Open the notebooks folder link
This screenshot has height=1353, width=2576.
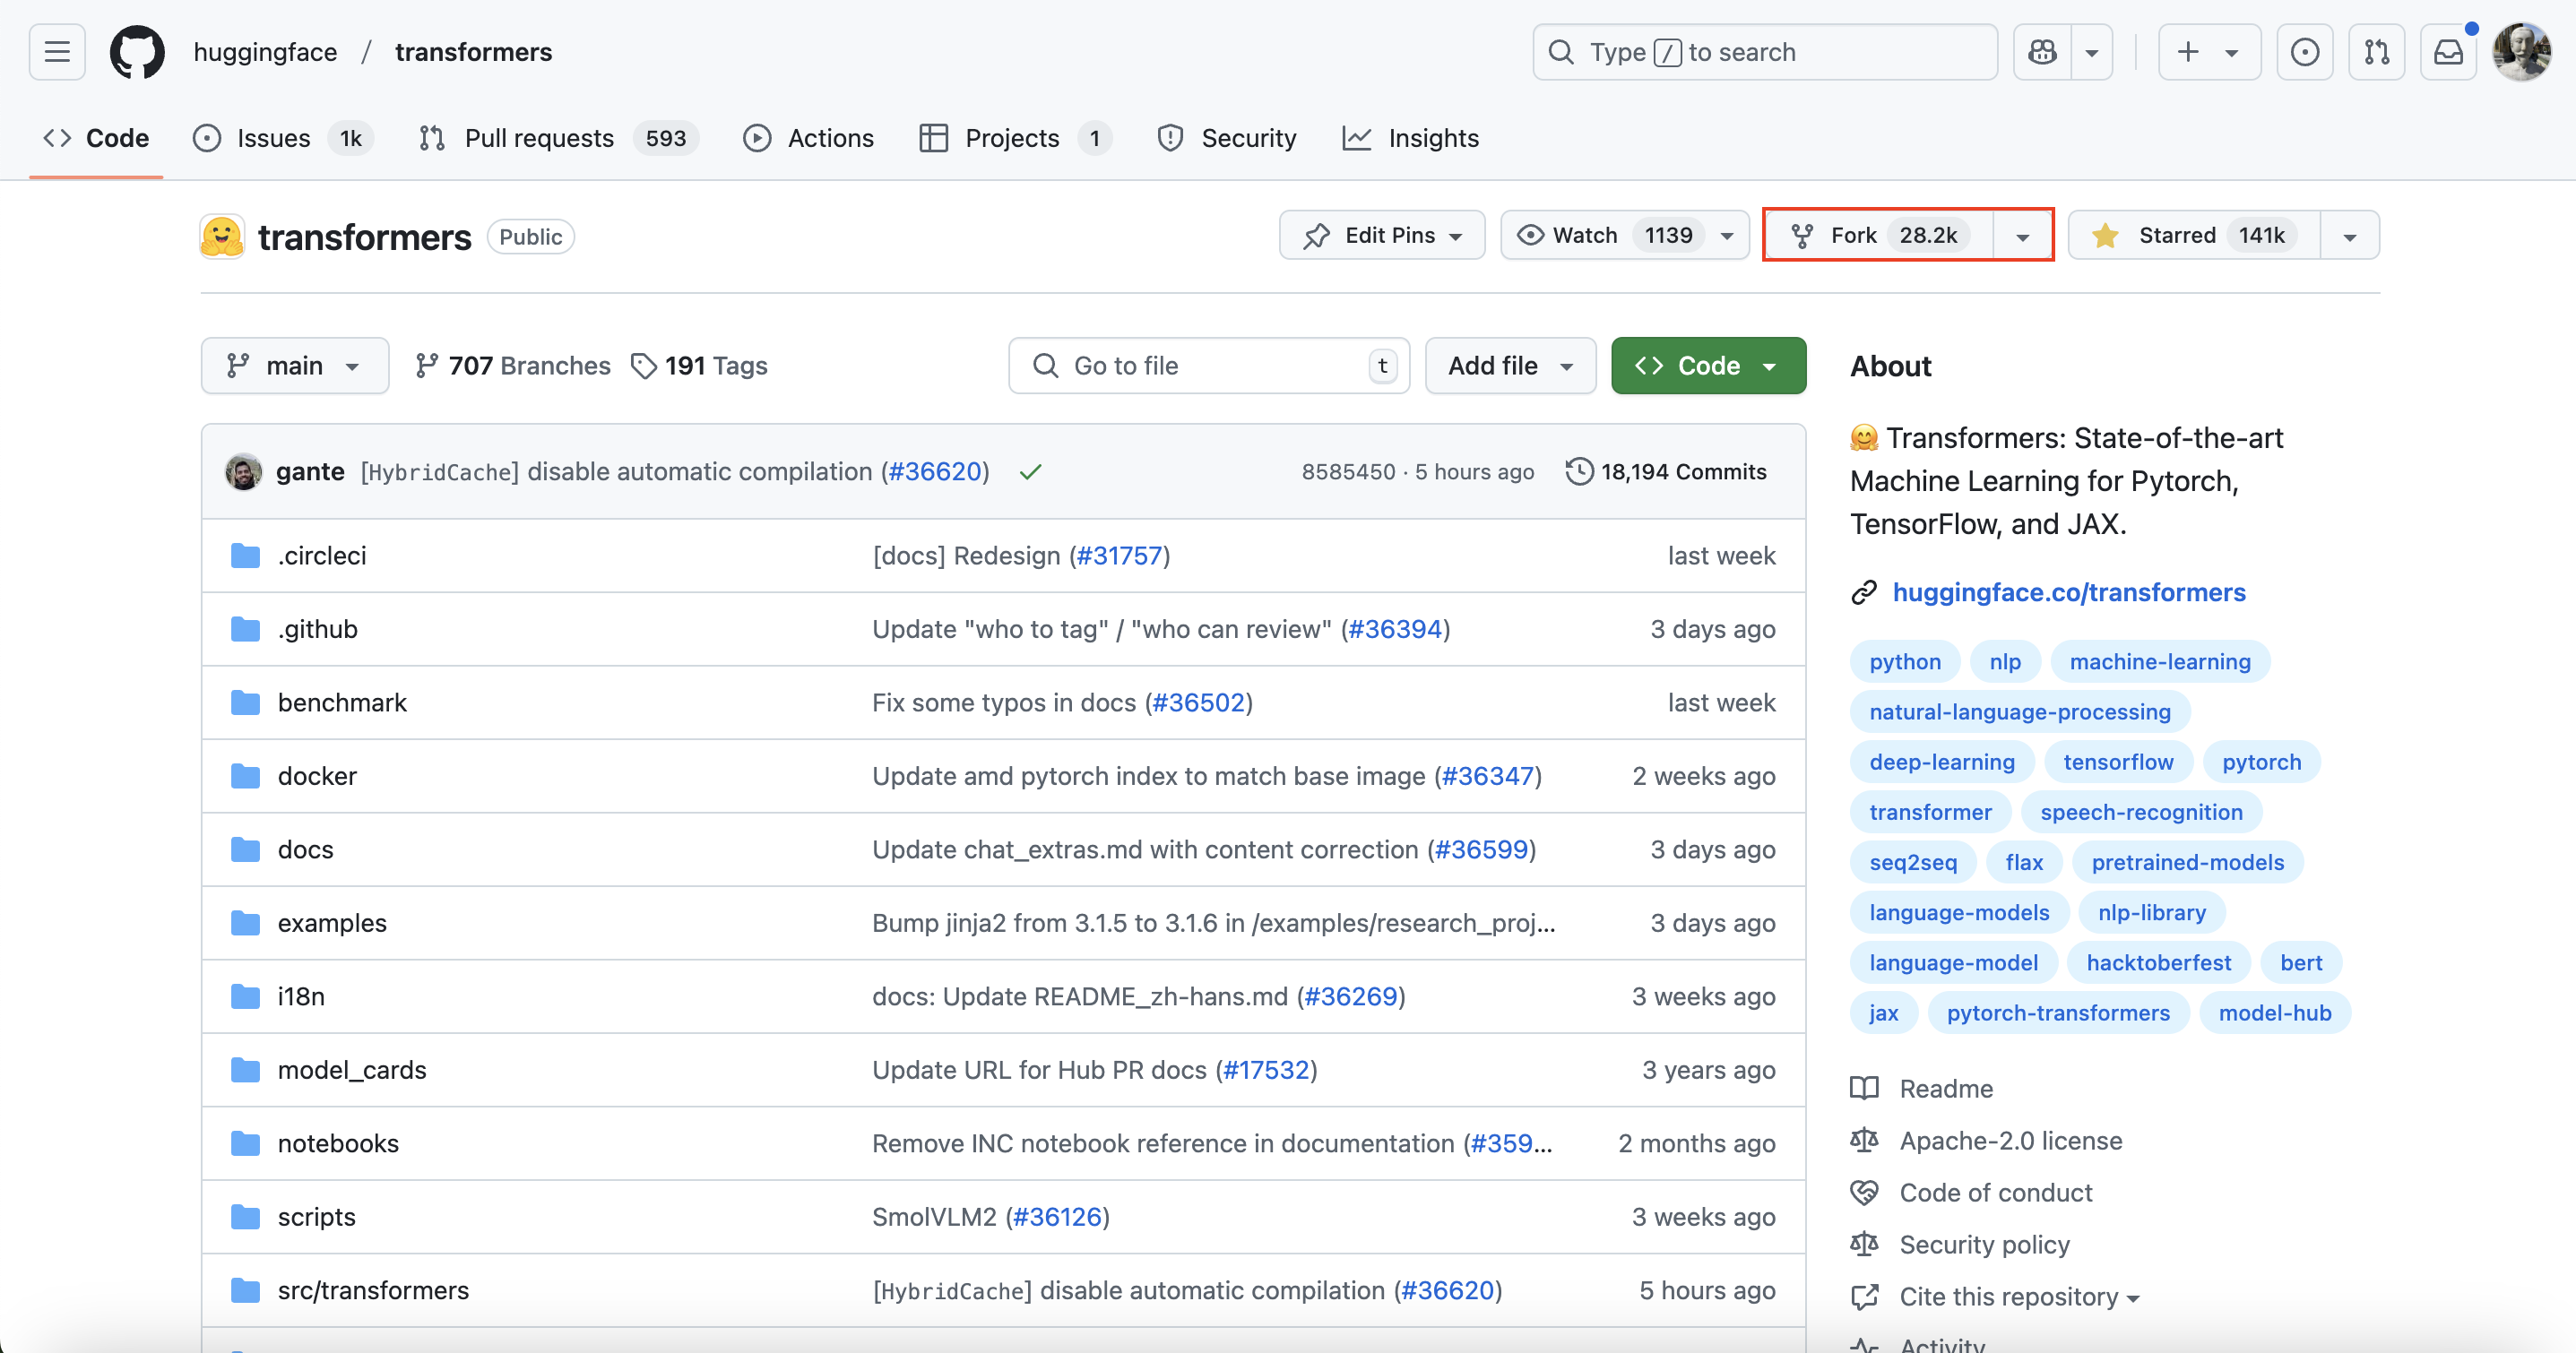tap(338, 1144)
